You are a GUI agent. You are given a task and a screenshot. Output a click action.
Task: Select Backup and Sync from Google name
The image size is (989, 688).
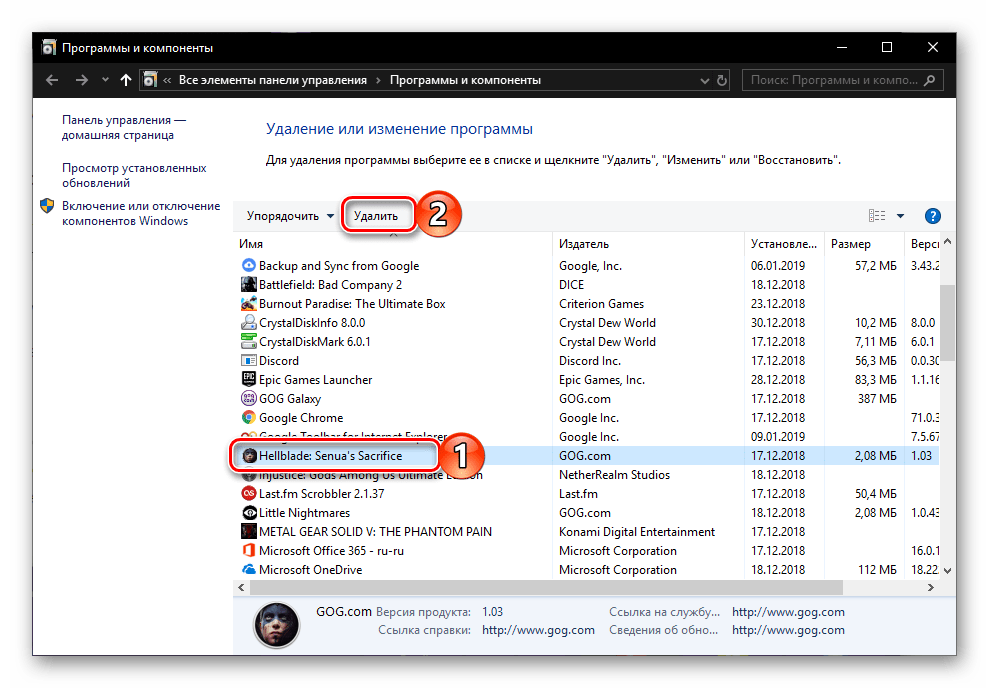pyautogui.click(x=339, y=266)
